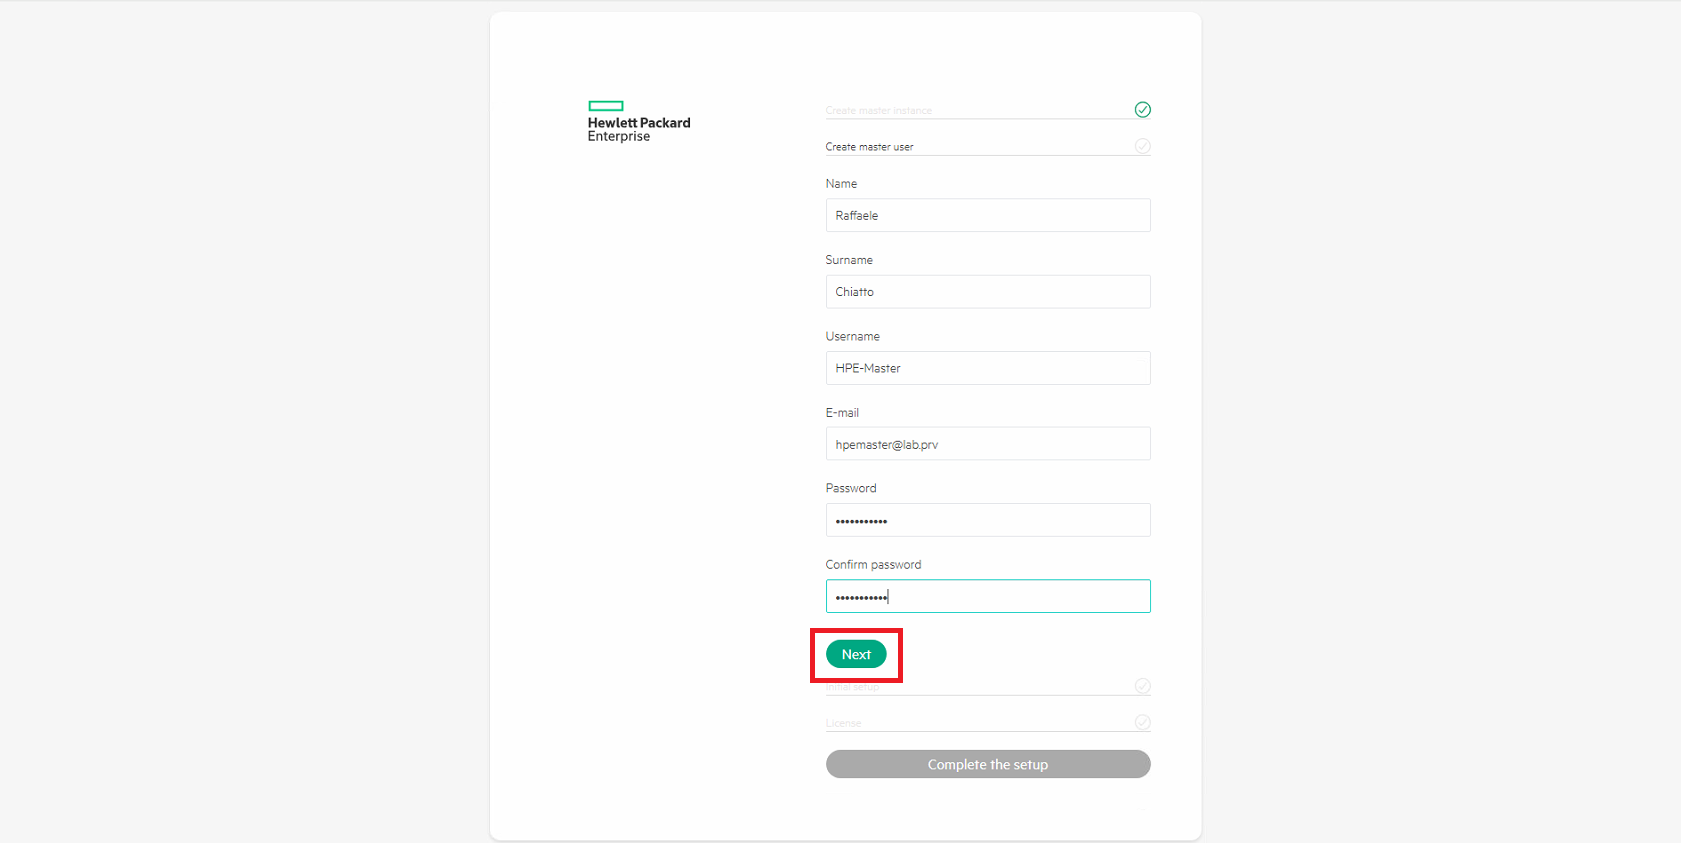The height and width of the screenshot is (843, 1681).
Task: Click the Name field containing Raffaele
Action: click(988, 215)
